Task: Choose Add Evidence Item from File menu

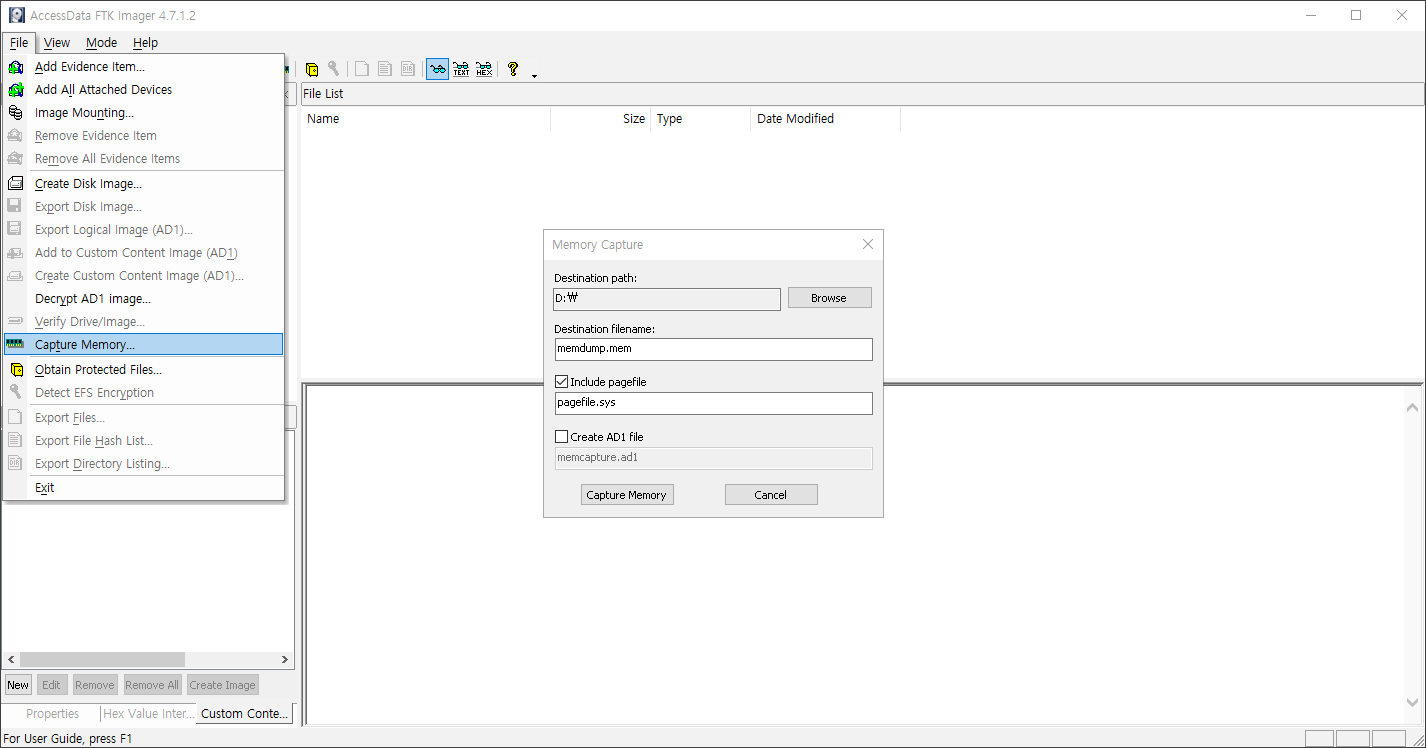Action: tap(144, 67)
